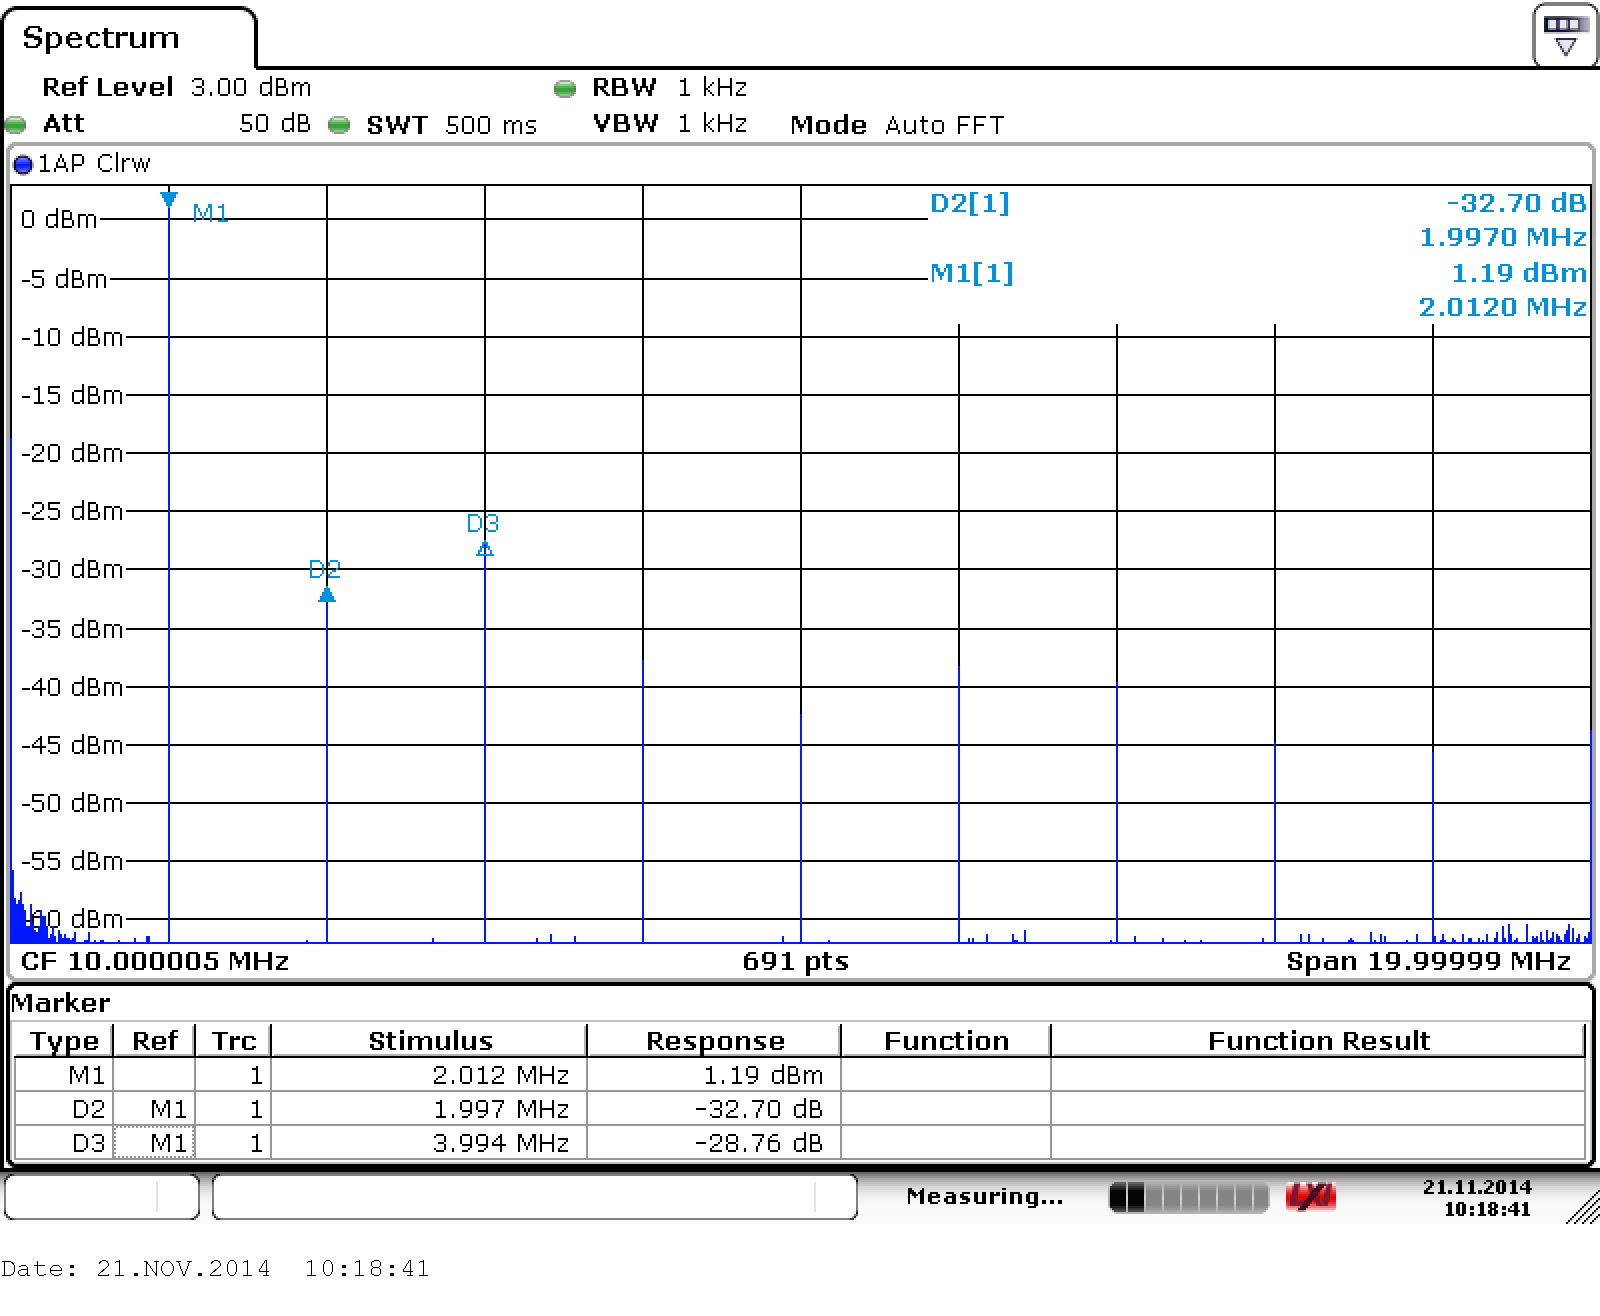The height and width of the screenshot is (1316, 1600).
Task: Click the 1.19 dBm readout in graph
Action: pos(1519,273)
